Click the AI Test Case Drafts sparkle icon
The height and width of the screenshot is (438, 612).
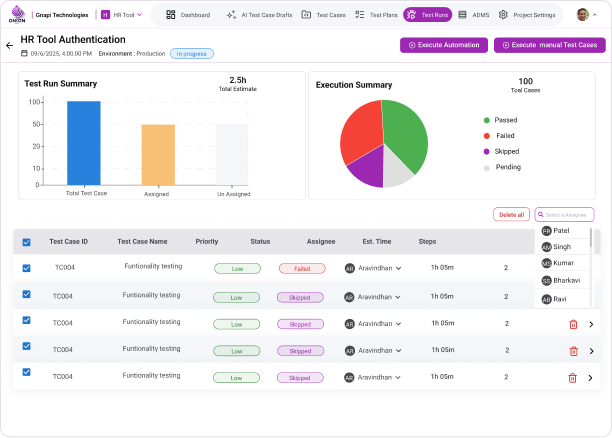point(231,15)
